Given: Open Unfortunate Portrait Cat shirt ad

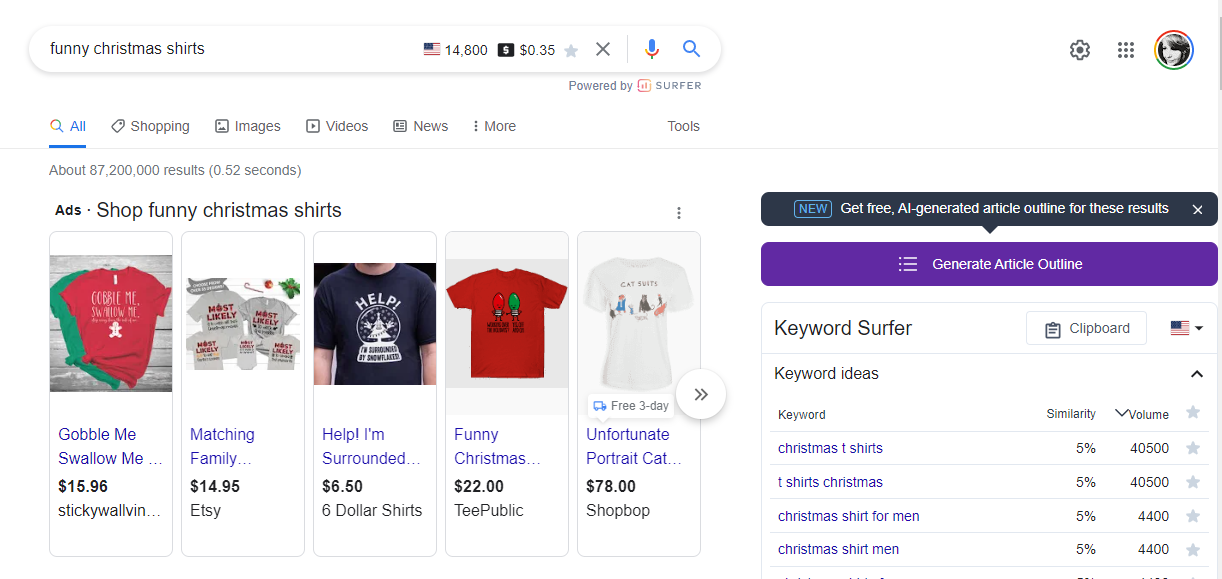Looking at the screenshot, I should pos(634,446).
